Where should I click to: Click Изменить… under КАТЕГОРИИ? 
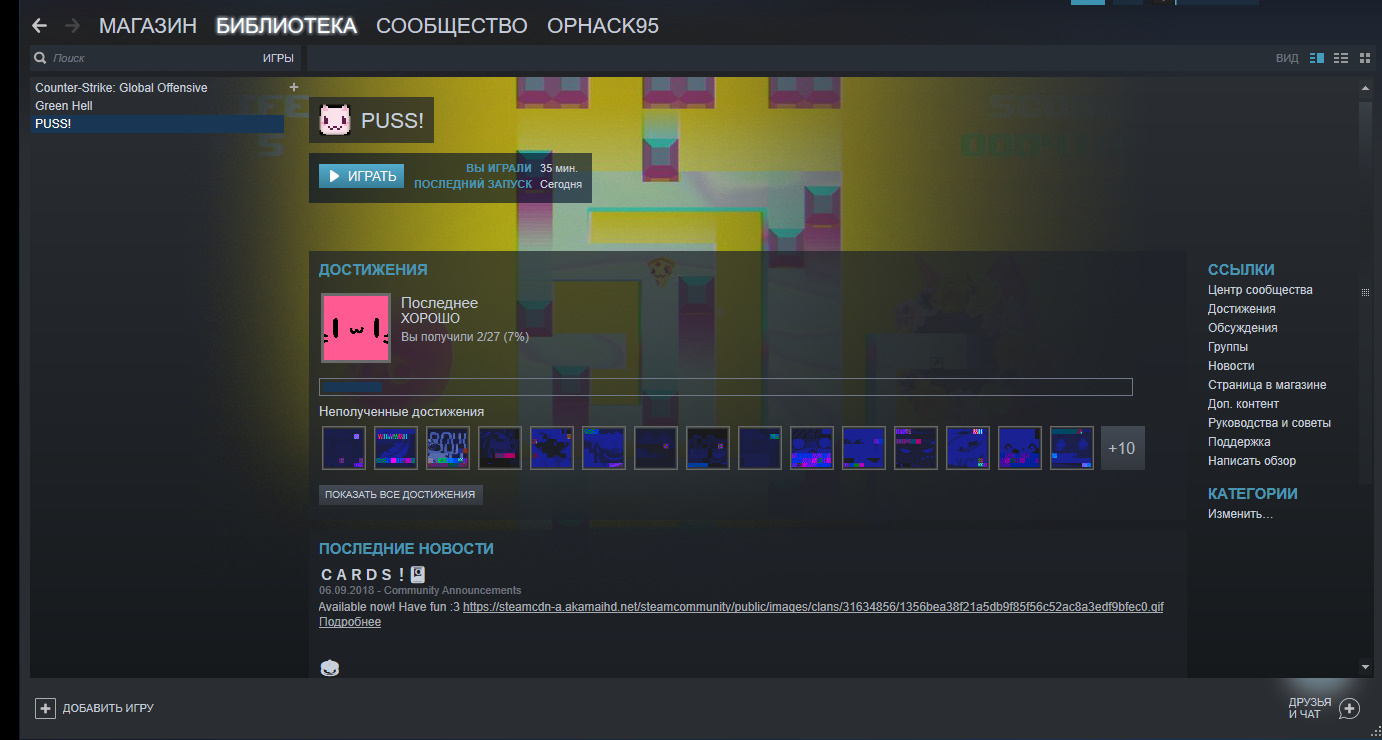coord(1241,514)
